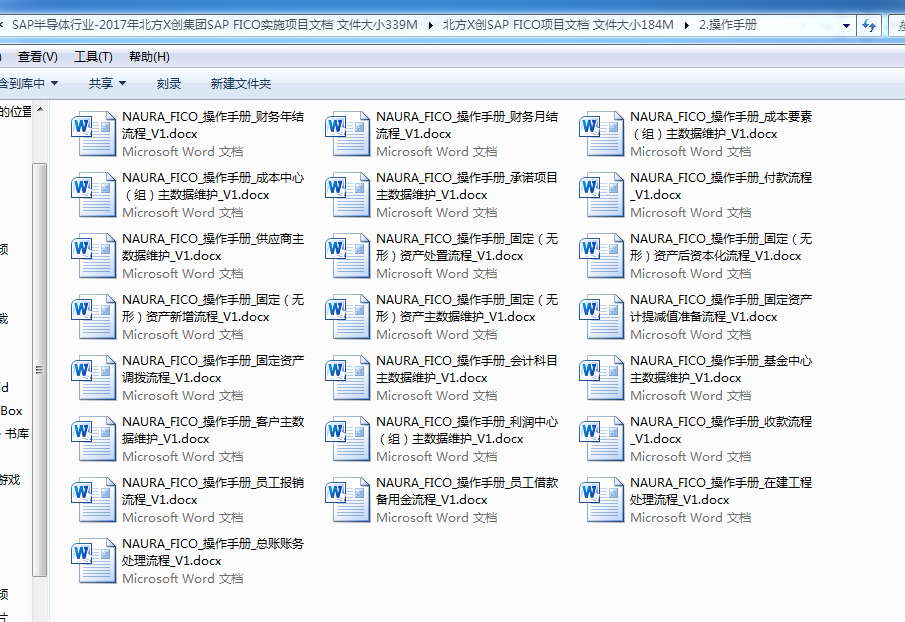Click the navigation pane scrollbar thumb
The height and width of the screenshot is (622, 905).
[x=40, y=369]
